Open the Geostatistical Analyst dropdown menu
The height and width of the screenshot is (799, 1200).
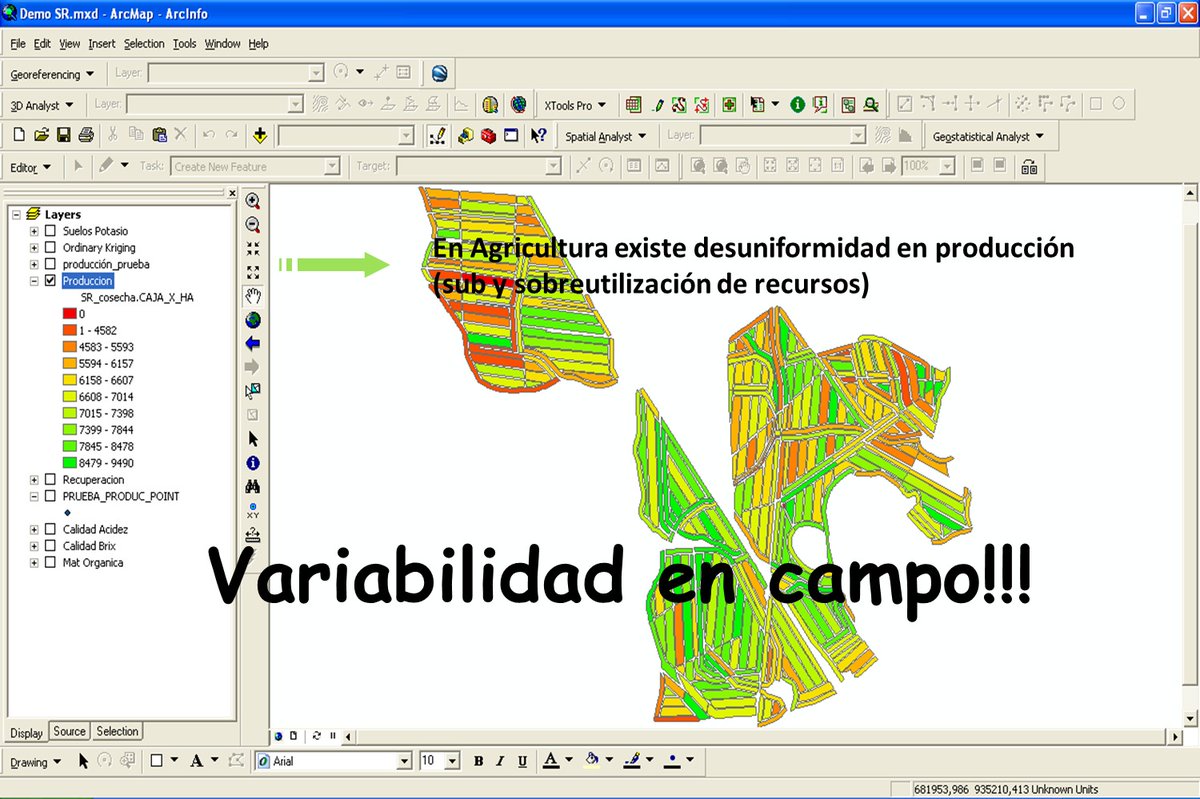[x=988, y=136]
